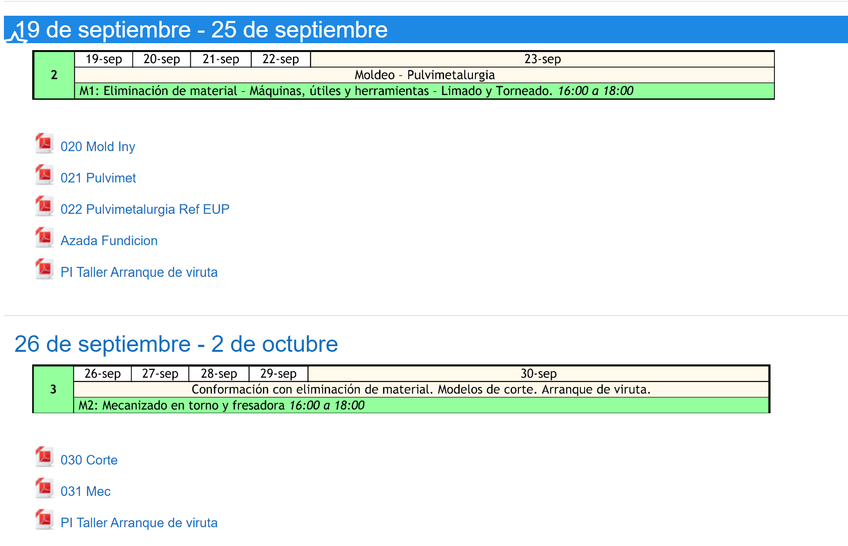Click the PDF icon beside 031 Mec
Screen dimensions: 848x546
pos(44,489)
